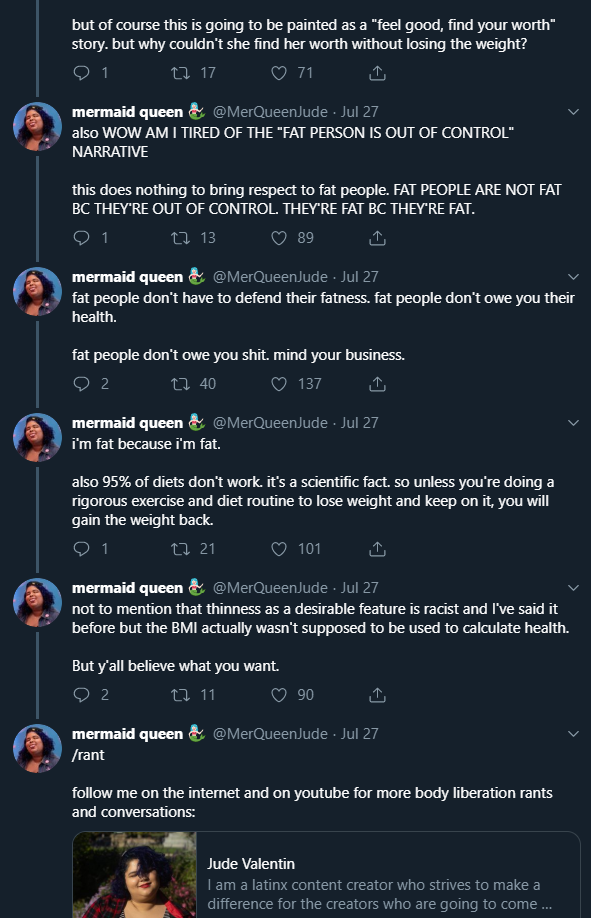Like the tweet with 137 likes
Screen dimensions: 591x918
click(279, 384)
